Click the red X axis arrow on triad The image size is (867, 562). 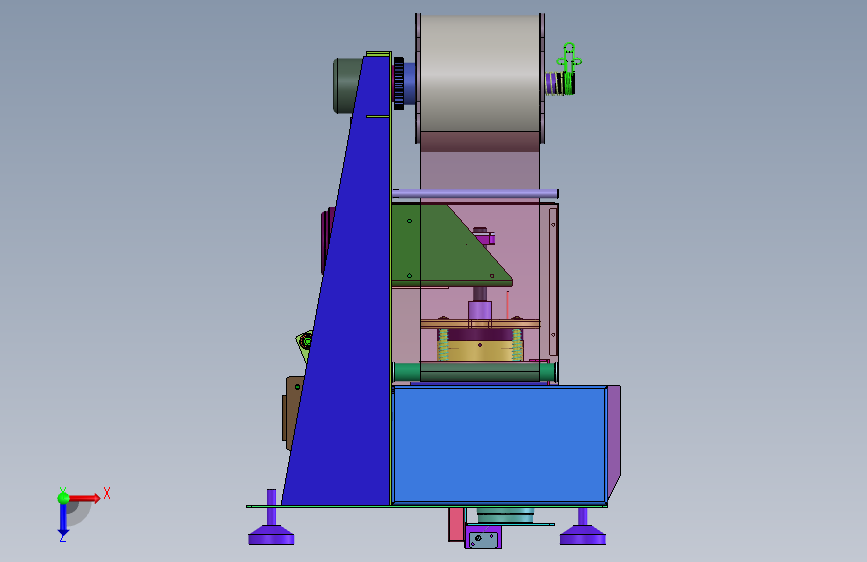(x=85, y=498)
